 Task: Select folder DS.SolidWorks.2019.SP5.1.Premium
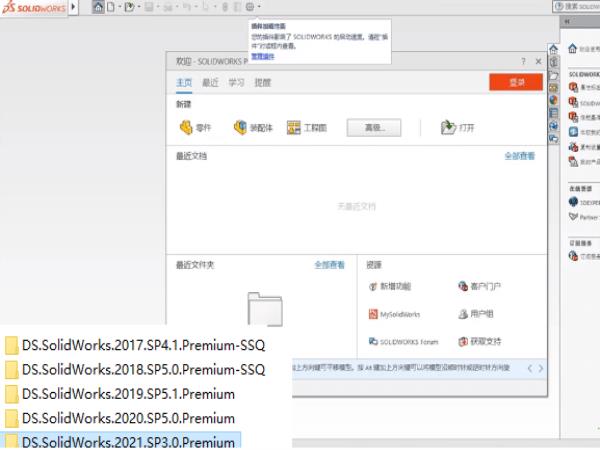[120, 394]
